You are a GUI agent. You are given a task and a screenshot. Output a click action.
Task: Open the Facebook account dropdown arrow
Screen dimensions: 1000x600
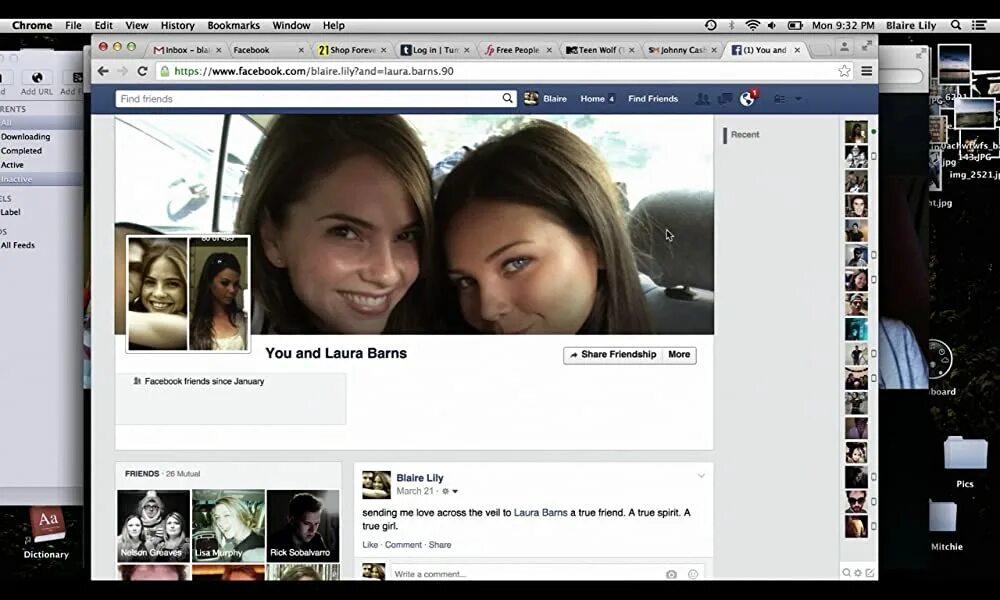(x=798, y=99)
